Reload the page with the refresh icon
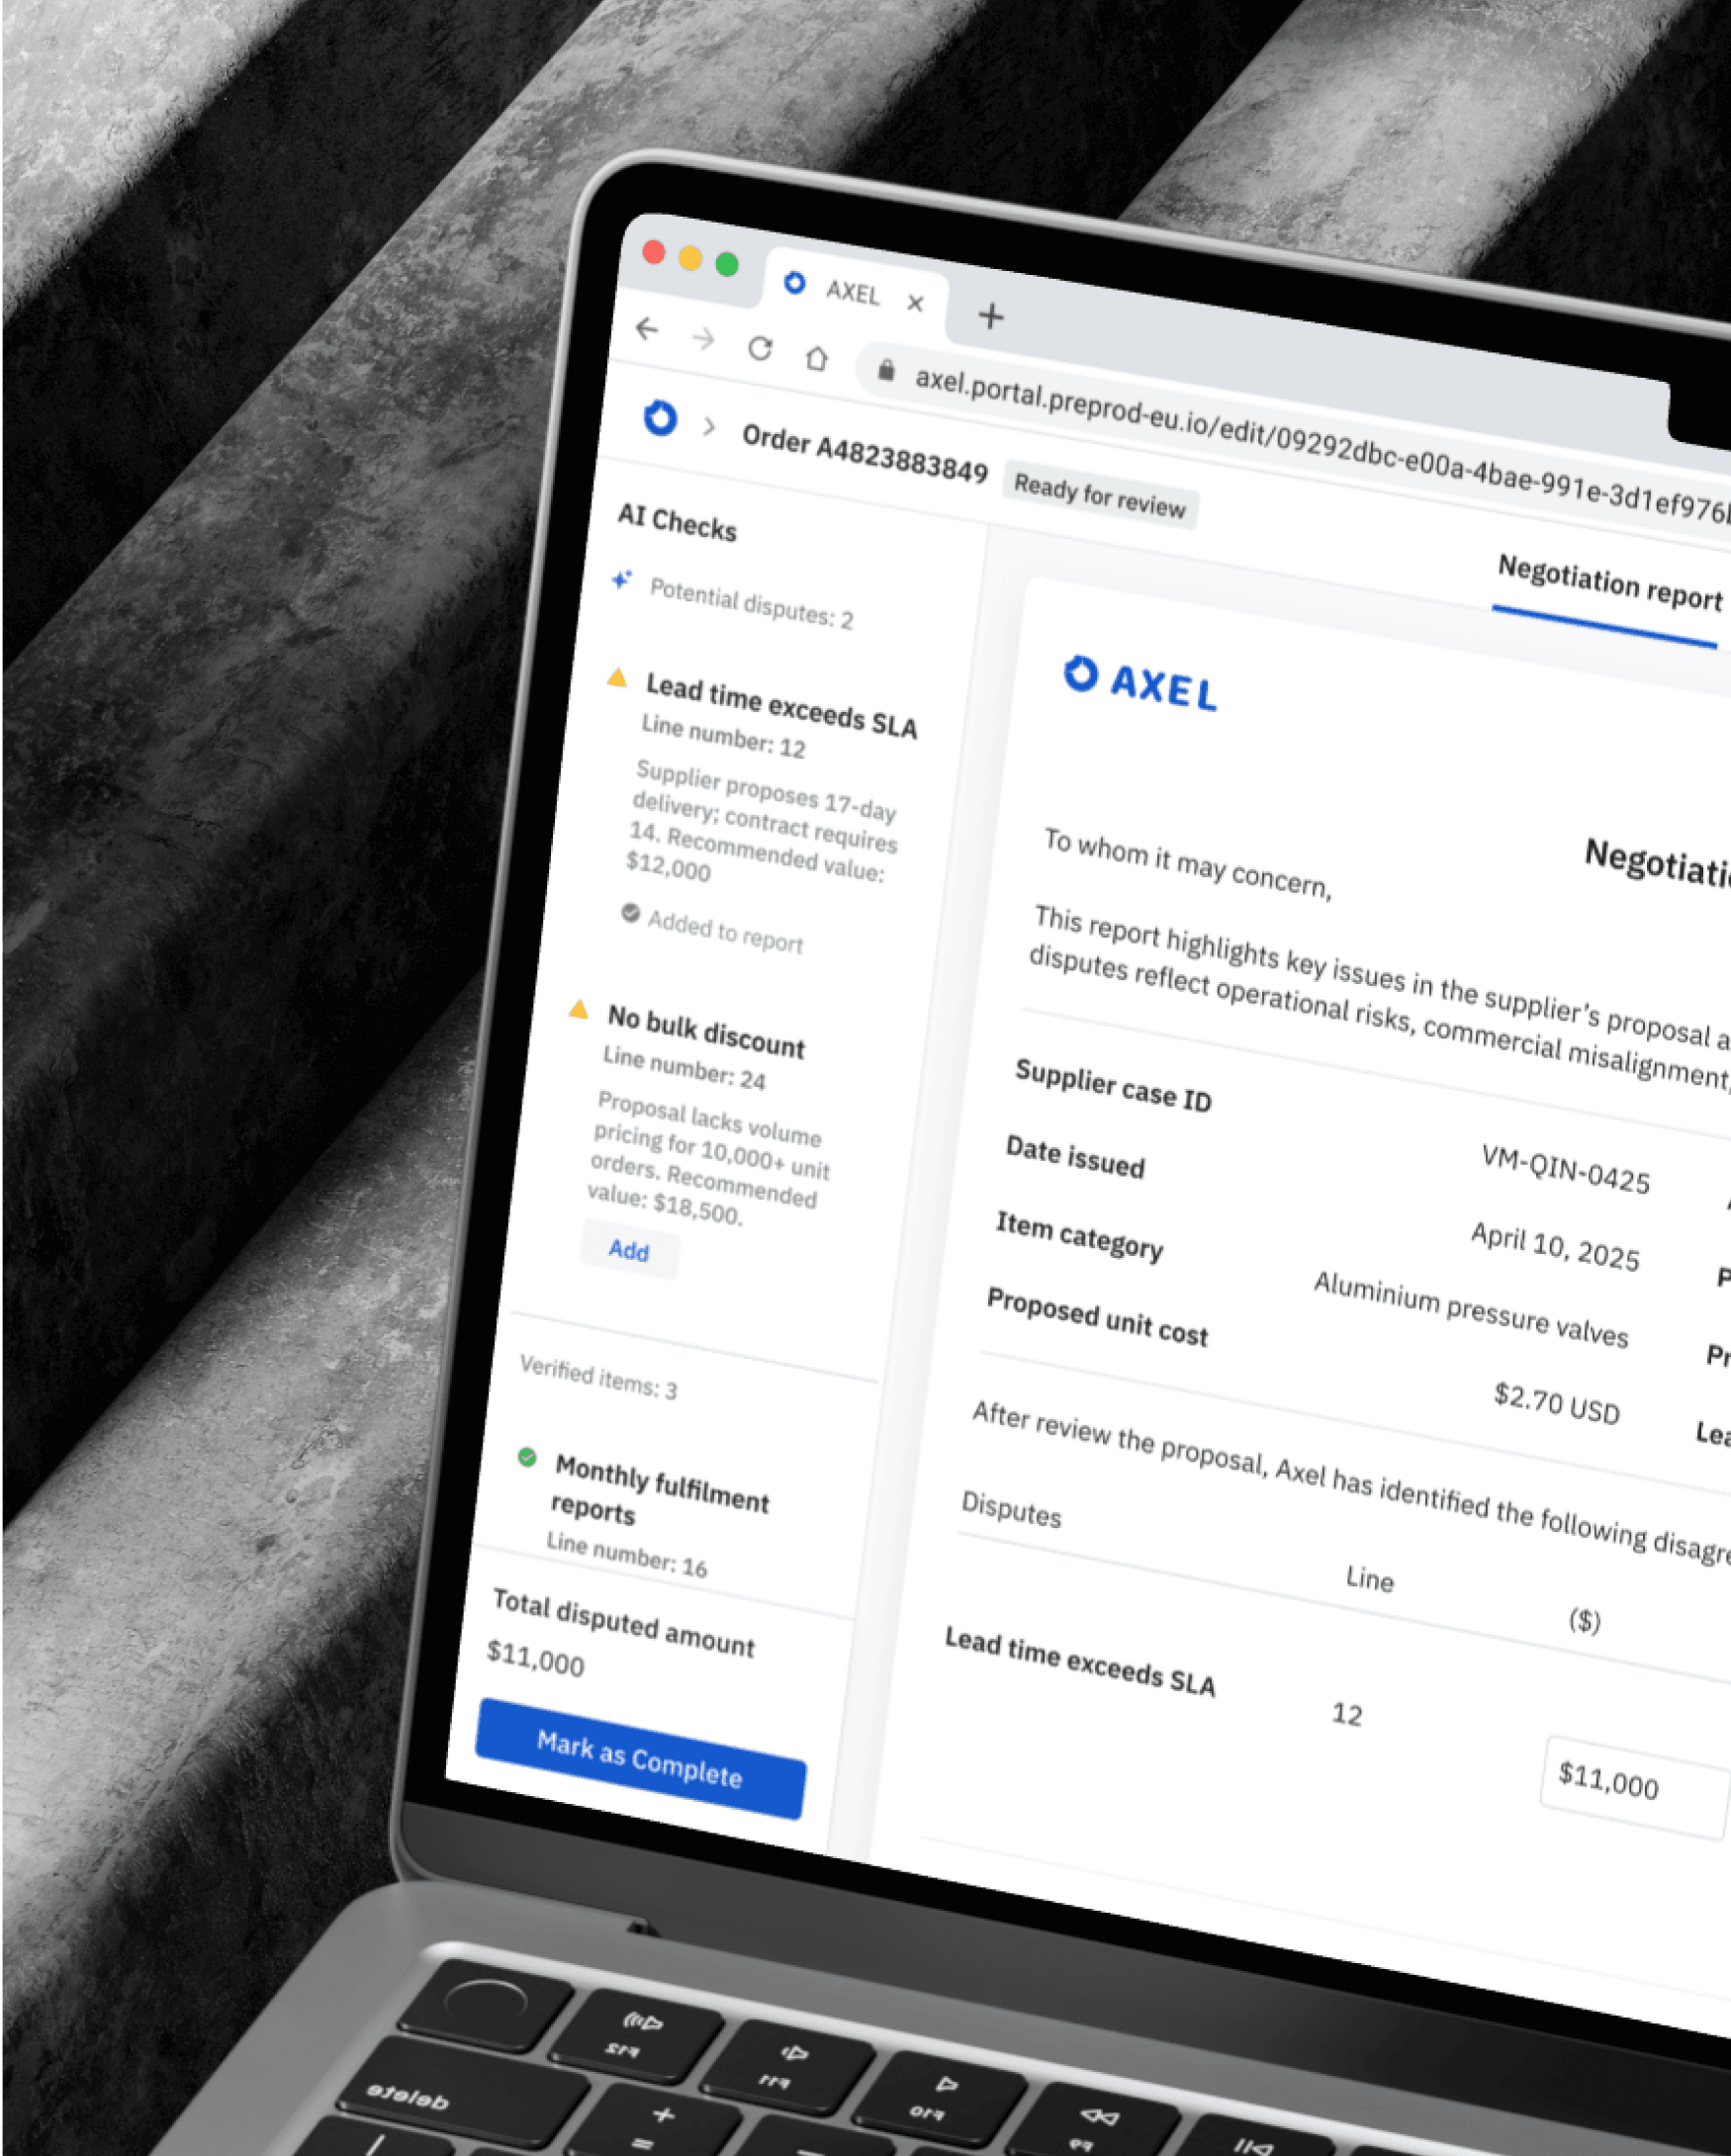Image resolution: width=1731 pixels, height=2156 pixels. click(760, 348)
